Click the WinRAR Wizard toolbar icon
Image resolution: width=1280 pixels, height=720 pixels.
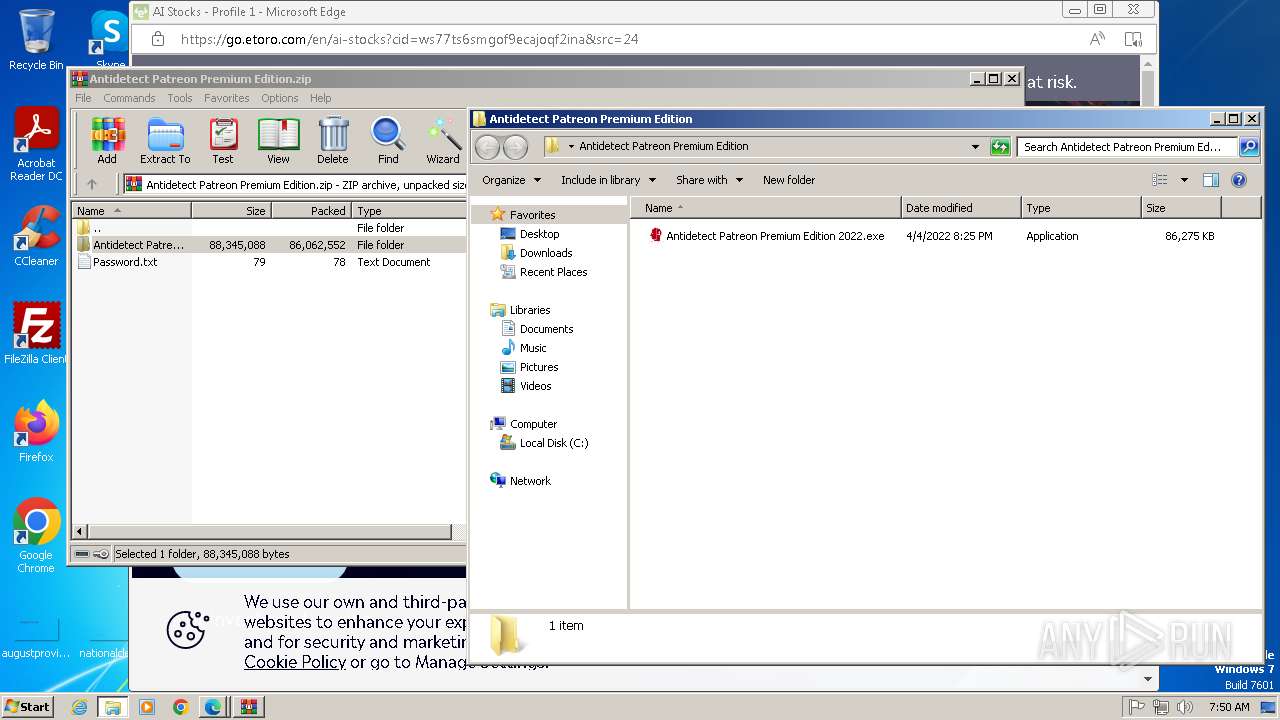pos(443,141)
